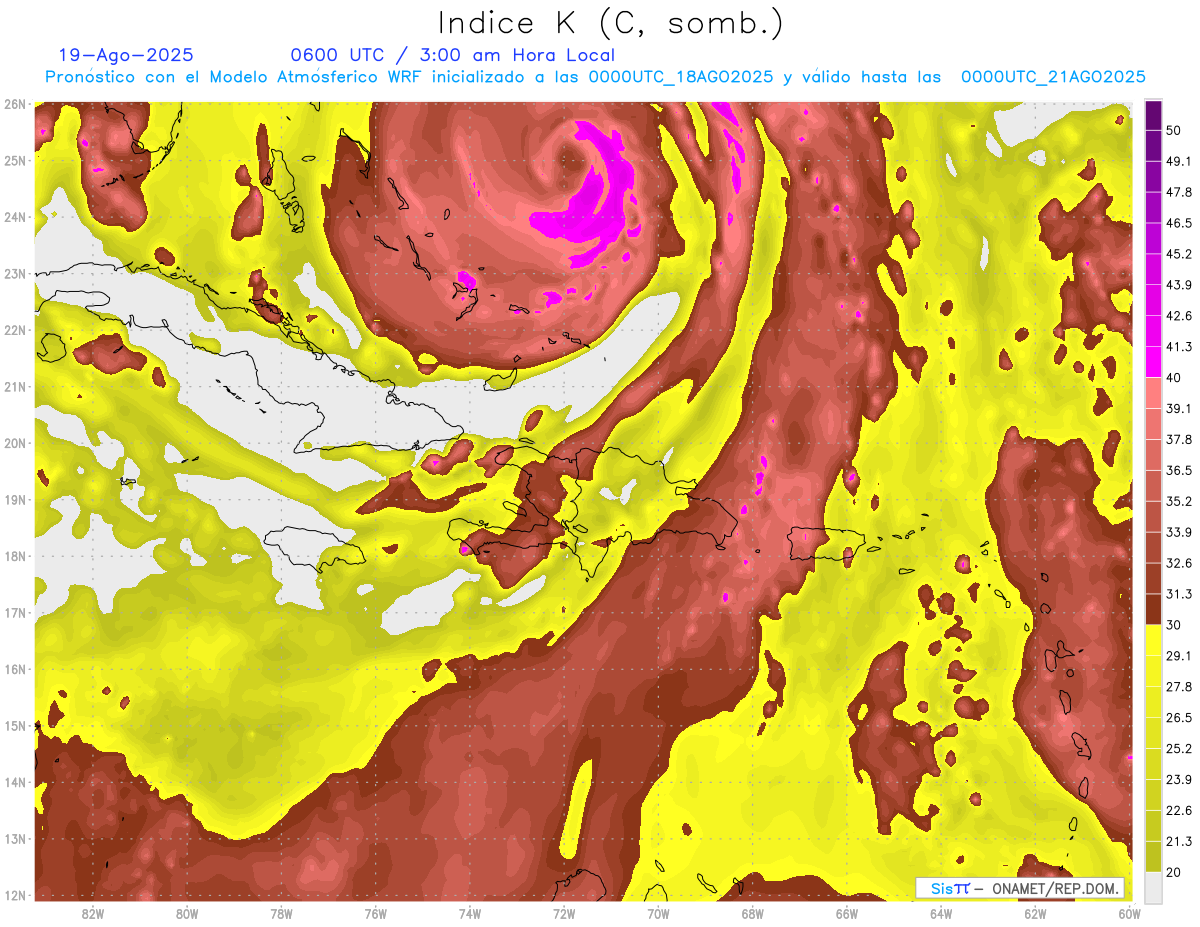Click the color scale value 50
Viewport: 1200px width, 927px height.
[1175, 130]
